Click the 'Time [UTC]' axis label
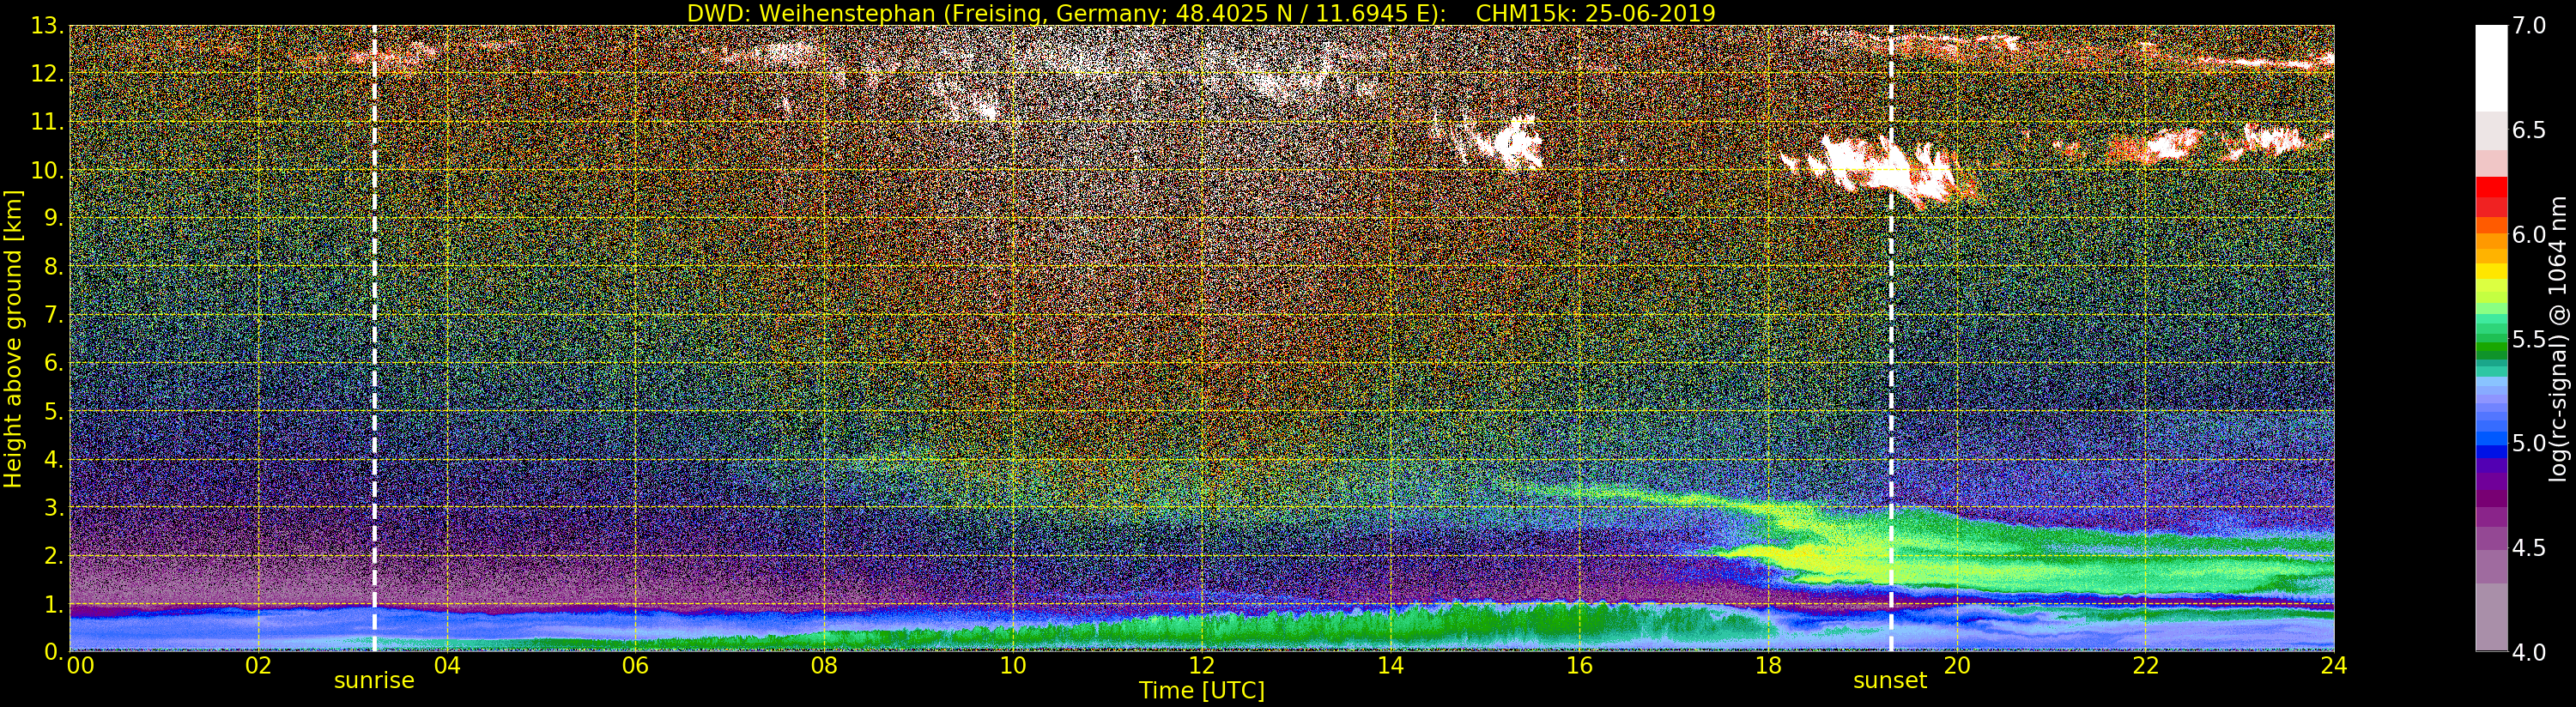Viewport: 2576px width, 707px height. [1202, 690]
